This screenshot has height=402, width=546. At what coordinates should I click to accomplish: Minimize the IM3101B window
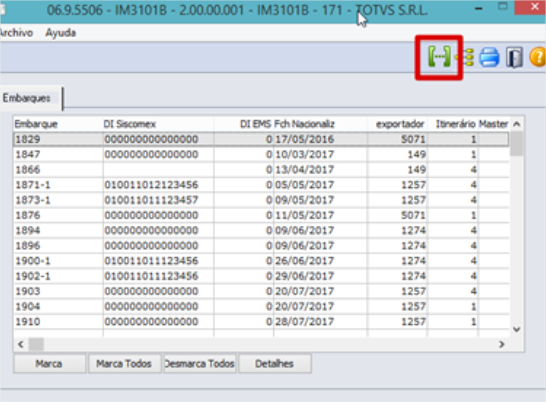tap(479, 8)
